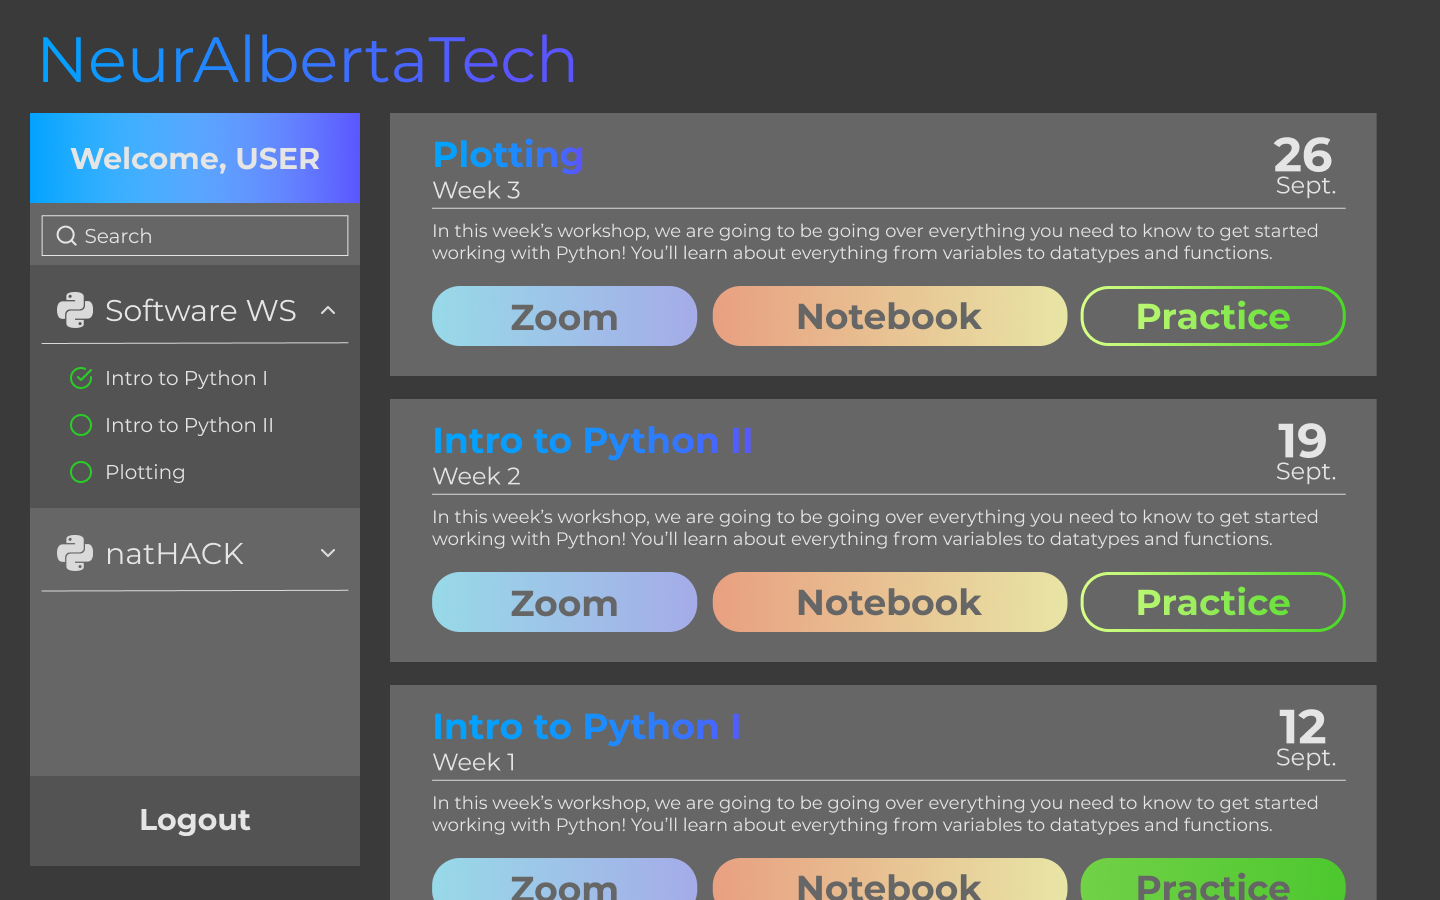The height and width of the screenshot is (900, 1440).
Task: Start Practice for Plotting Week 3
Action: pos(1212,316)
